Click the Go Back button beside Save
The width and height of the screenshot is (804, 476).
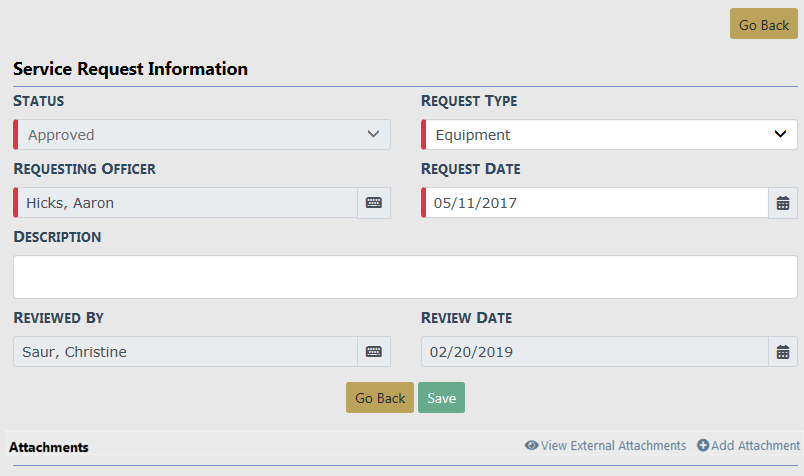pos(380,398)
